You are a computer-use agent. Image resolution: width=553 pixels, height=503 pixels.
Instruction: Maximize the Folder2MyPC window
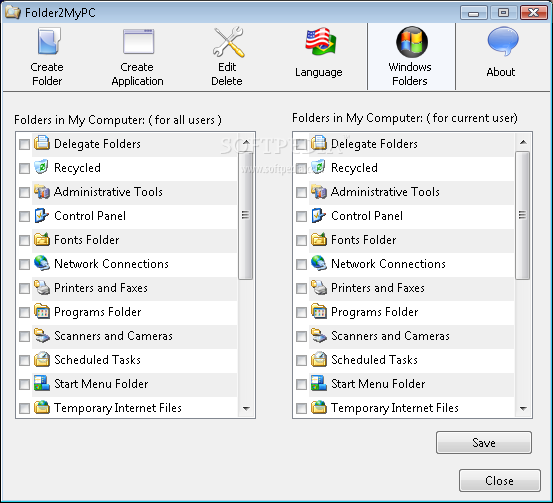point(503,13)
